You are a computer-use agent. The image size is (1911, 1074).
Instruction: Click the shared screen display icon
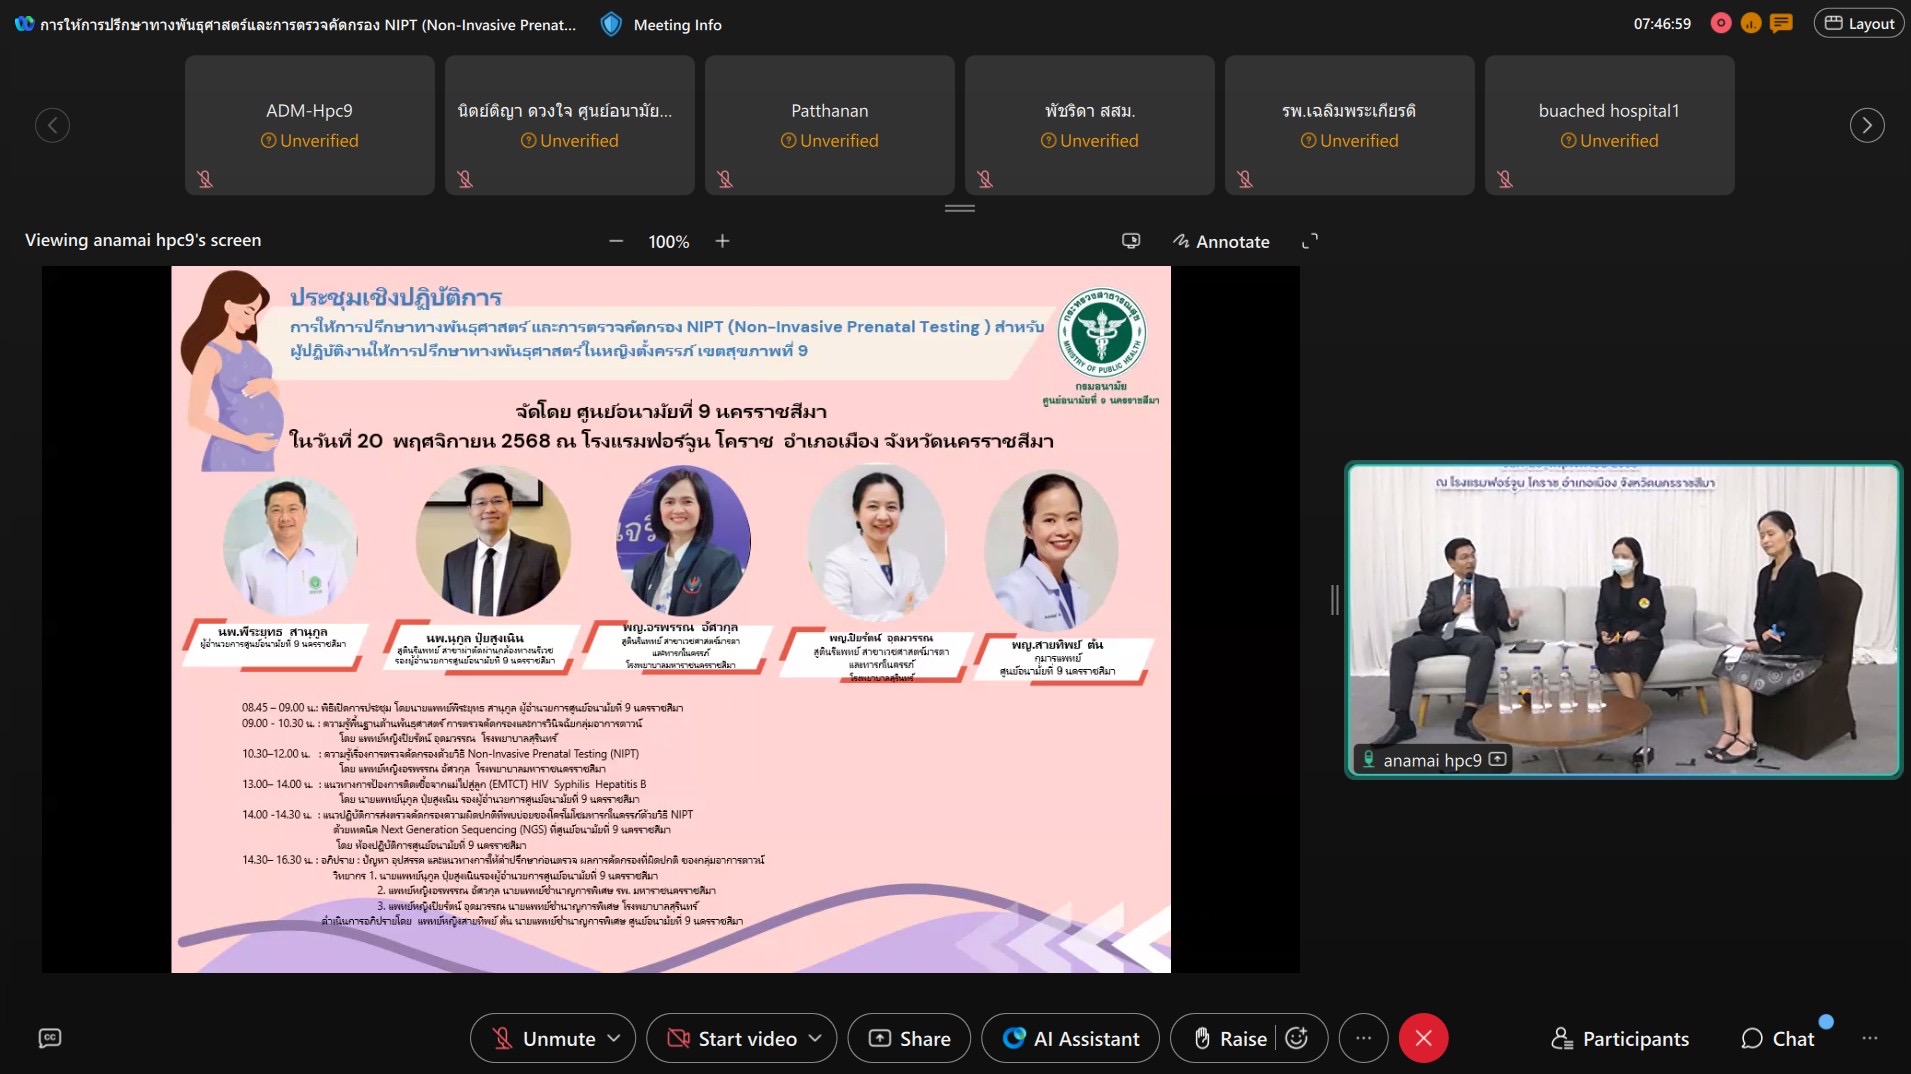1131,241
